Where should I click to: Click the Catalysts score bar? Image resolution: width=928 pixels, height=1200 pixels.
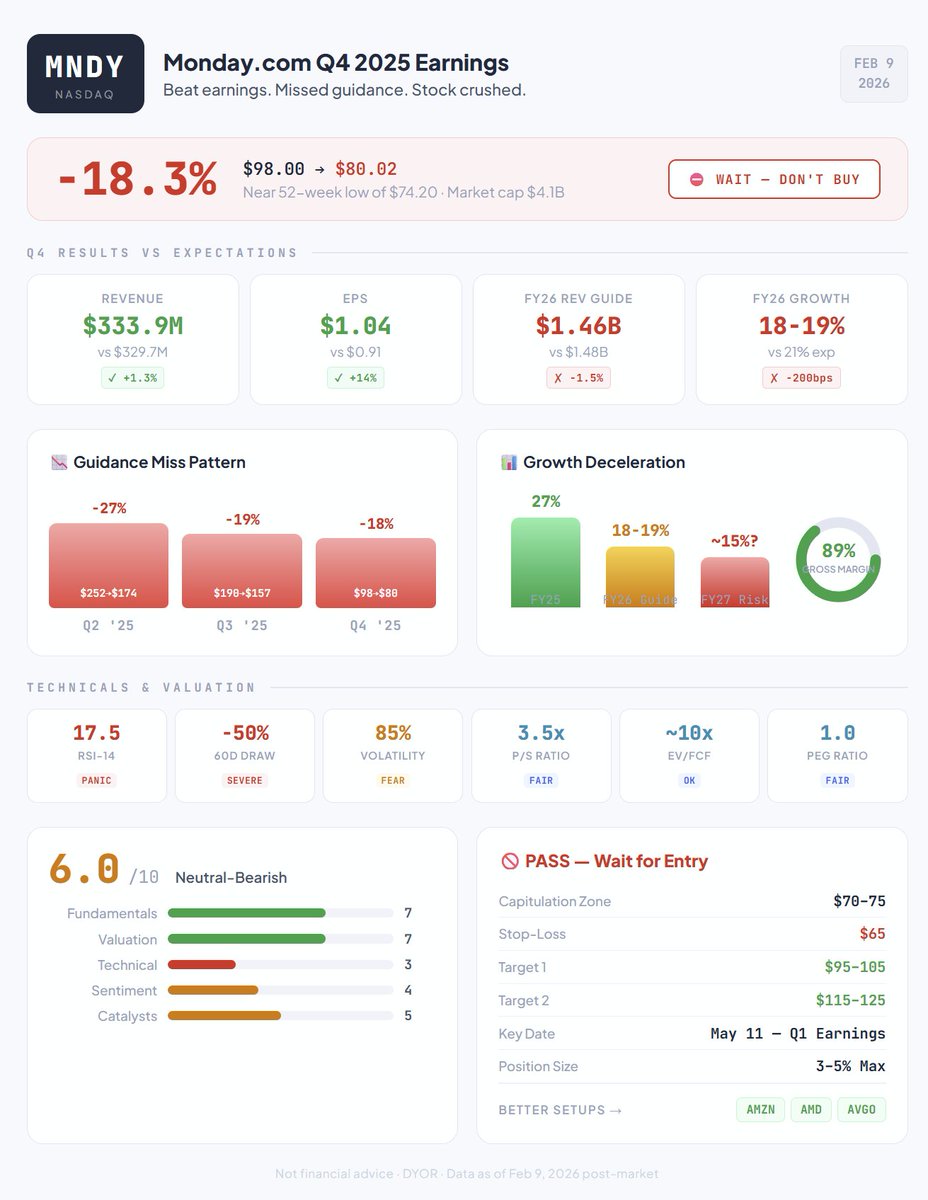(x=280, y=1016)
